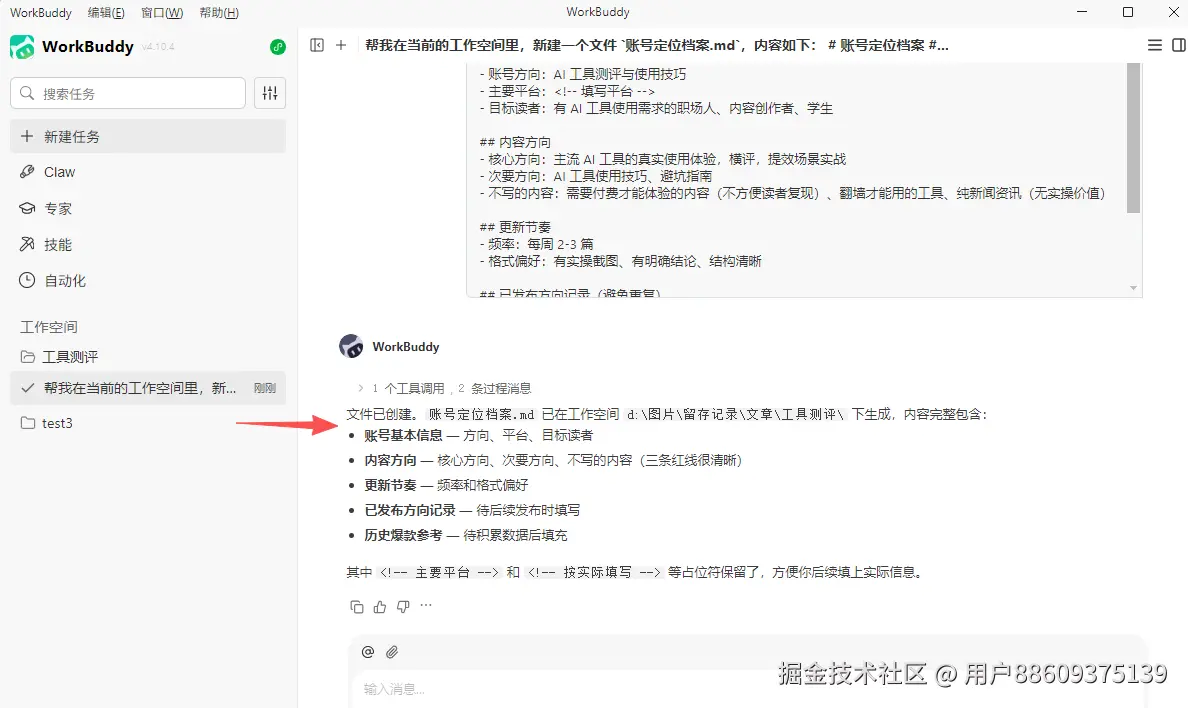This screenshot has height=708, width=1188.
Task: Open the list menu icon at top right
Action: [1155, 45]
